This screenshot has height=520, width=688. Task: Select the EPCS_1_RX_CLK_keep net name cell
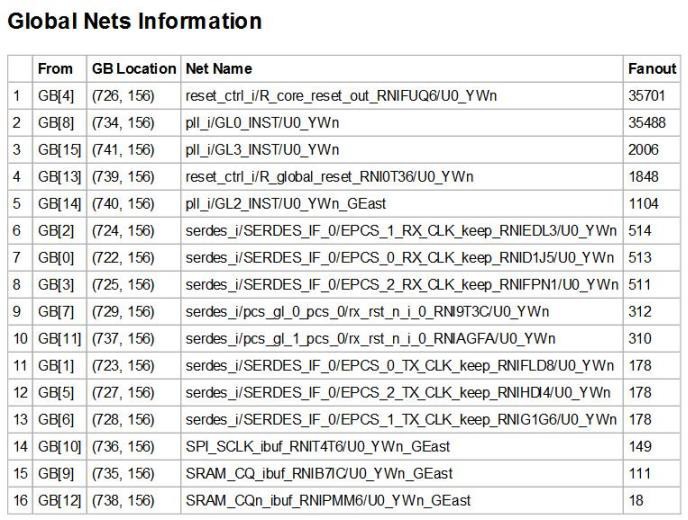(400, 231)
